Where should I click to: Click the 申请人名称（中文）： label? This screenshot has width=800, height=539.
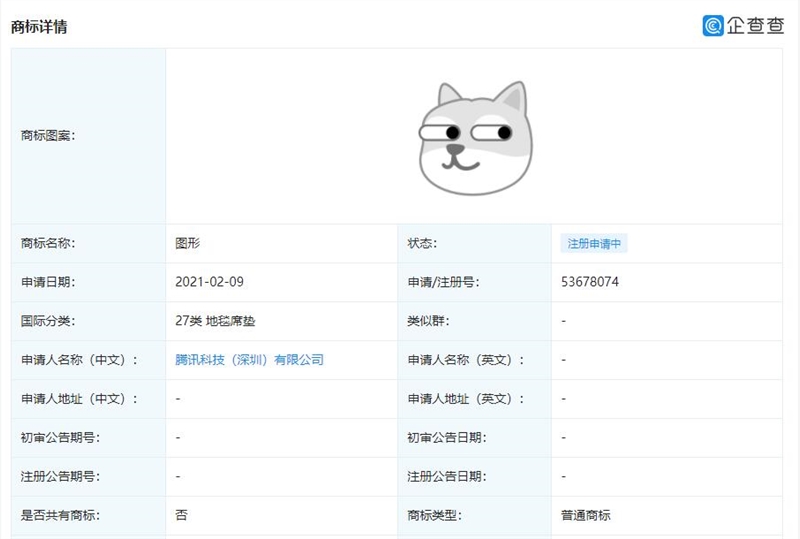pos(80,360)
